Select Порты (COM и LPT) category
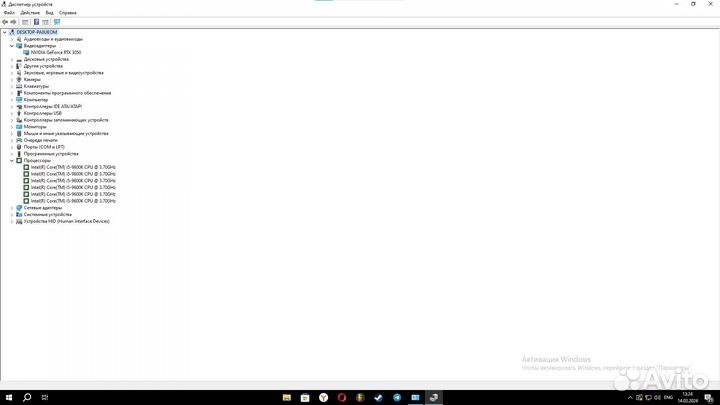Viewport: 720px width, 405px height. pyautogui.click(x=44, y=147)
